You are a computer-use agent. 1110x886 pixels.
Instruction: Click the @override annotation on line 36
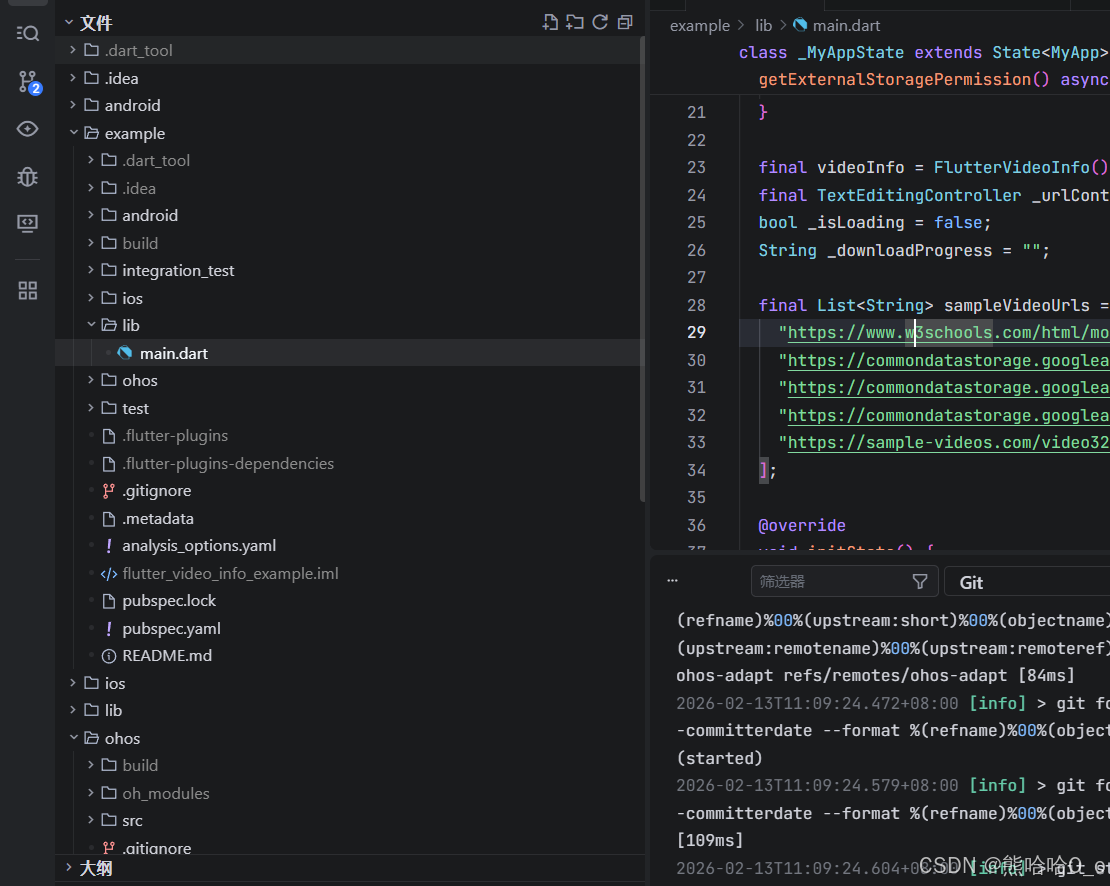[x=801, y=526]
